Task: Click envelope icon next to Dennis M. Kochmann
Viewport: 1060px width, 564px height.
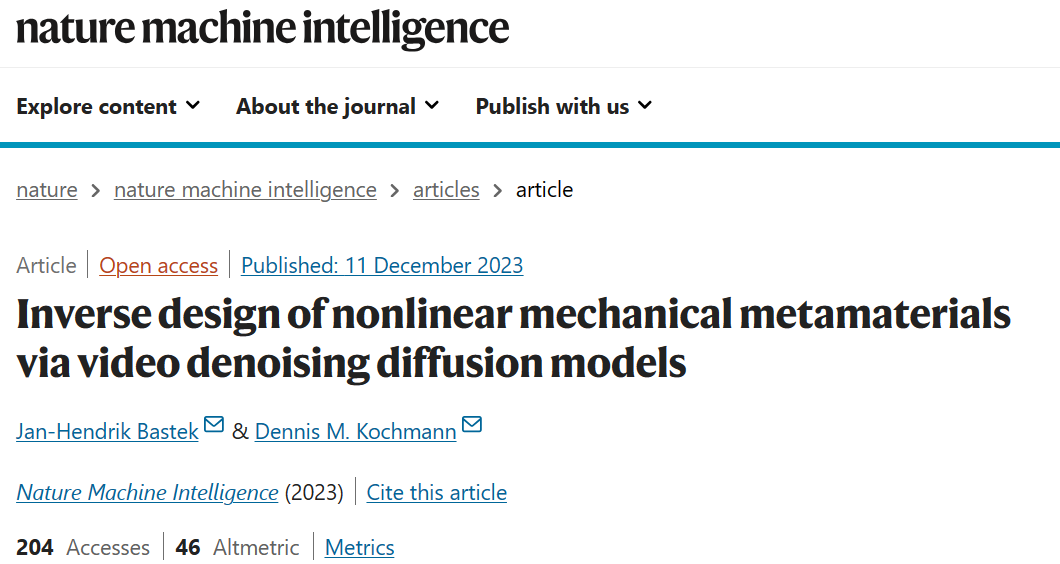Action: [x=472, y=425]
